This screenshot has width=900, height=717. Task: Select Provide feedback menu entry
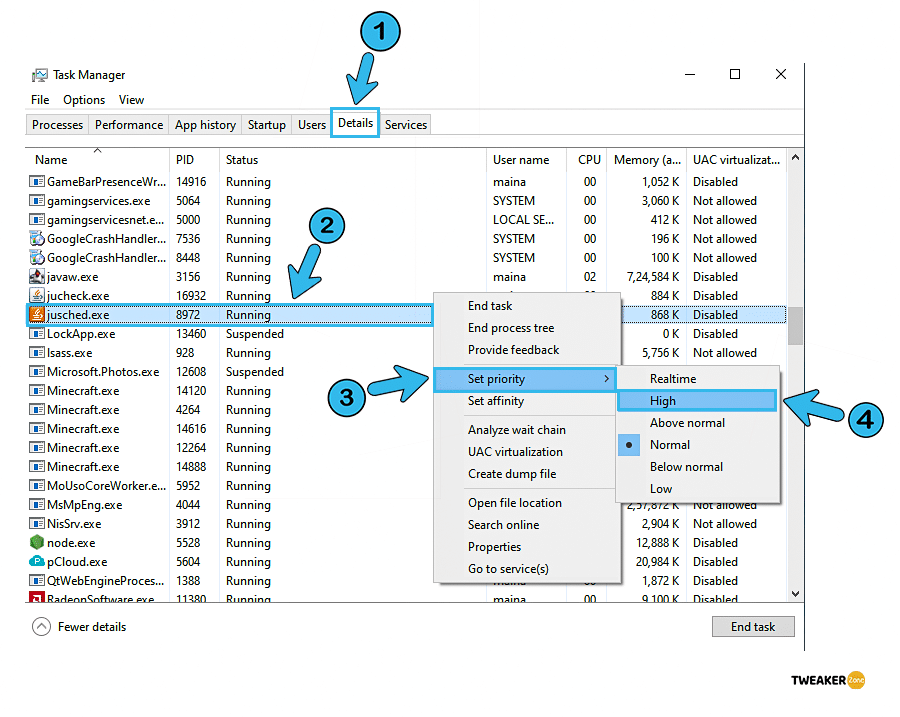click(527, 350)
